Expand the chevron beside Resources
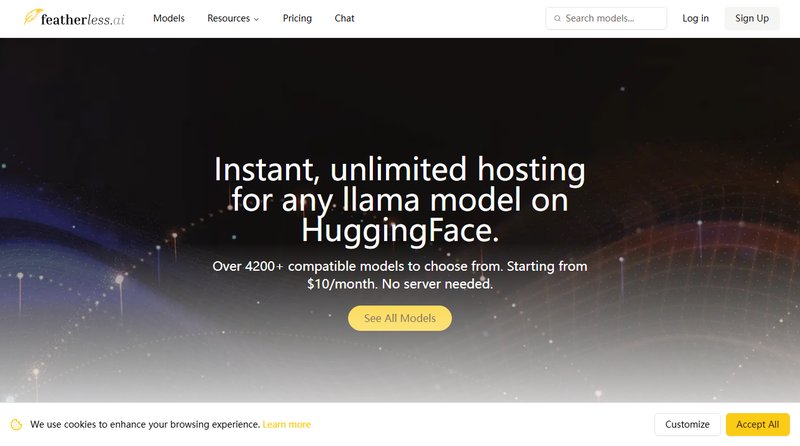Viewport: 800px width, 446px height. coord(256,19)
